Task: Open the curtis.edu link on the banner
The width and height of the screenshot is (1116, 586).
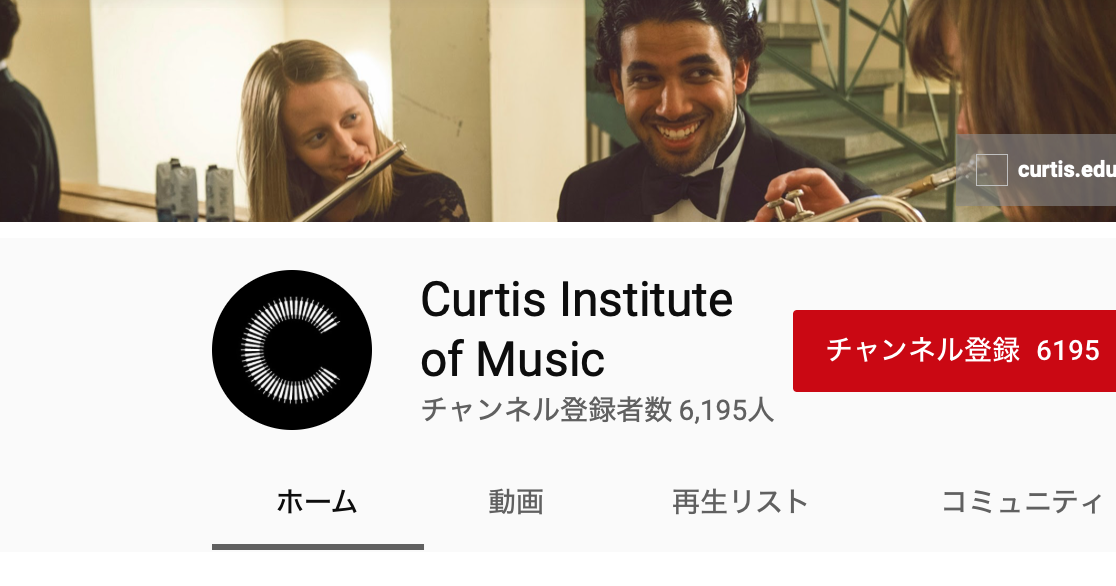Action: click(x=1066, y=169)
